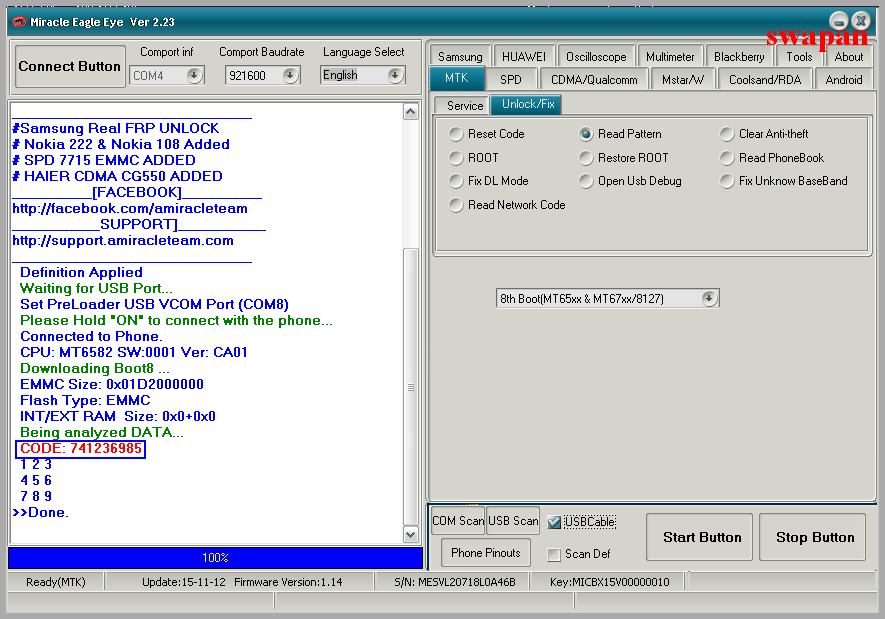Image resolution: width=885 pixels, height=619 pixels.
Task: Toggle the USBCable checkbox
Action: point(554,523)
